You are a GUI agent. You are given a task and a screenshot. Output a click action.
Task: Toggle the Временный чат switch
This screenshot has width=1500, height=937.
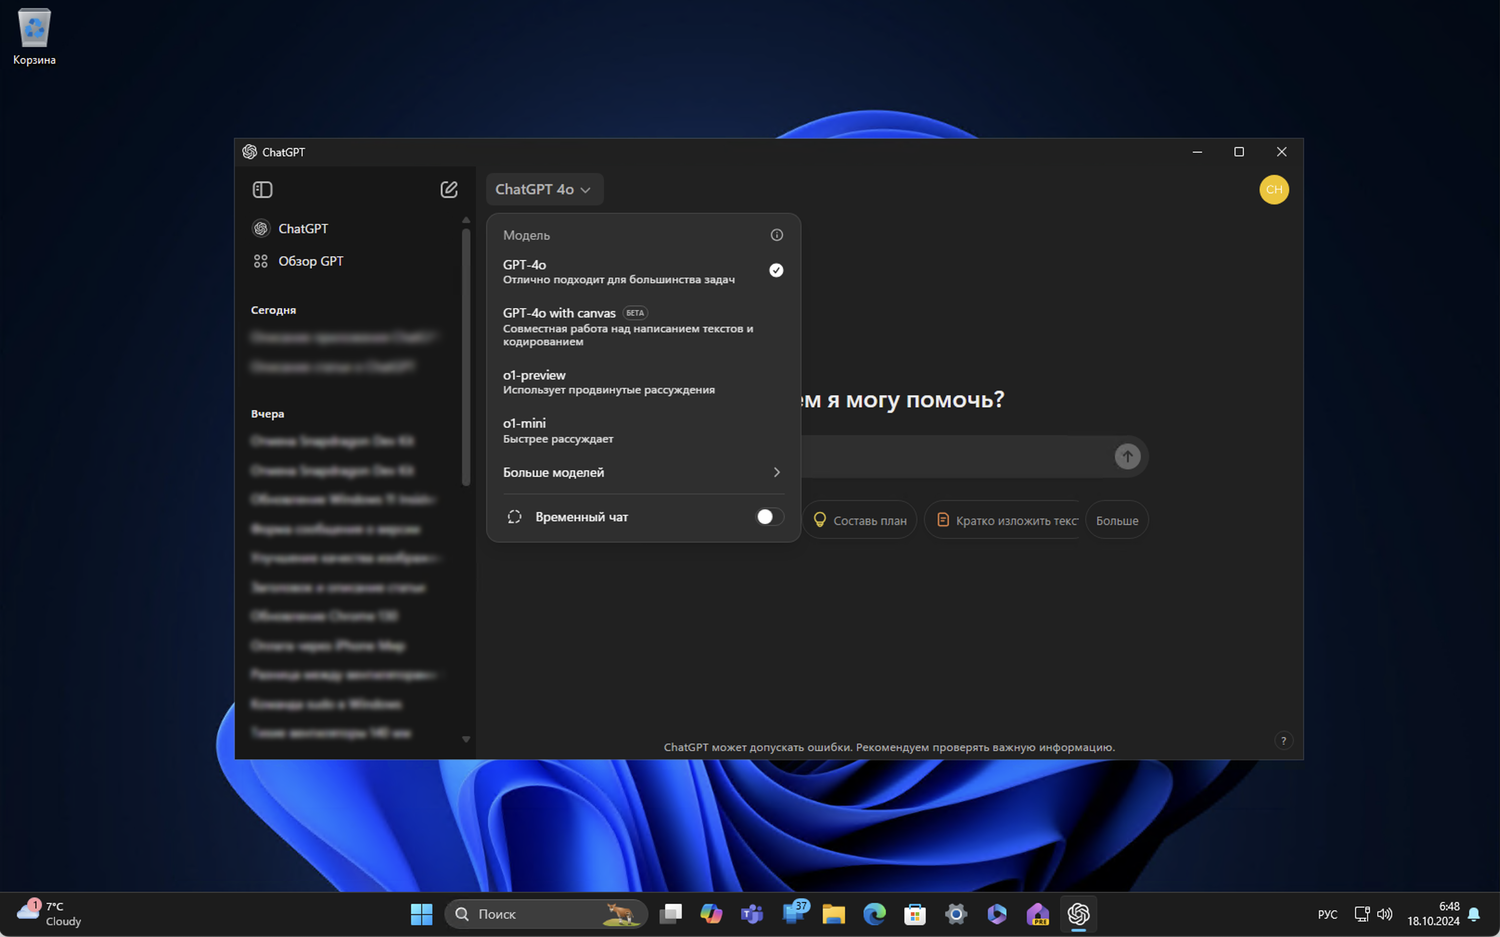pyautogui.click(x=769, y=517)
